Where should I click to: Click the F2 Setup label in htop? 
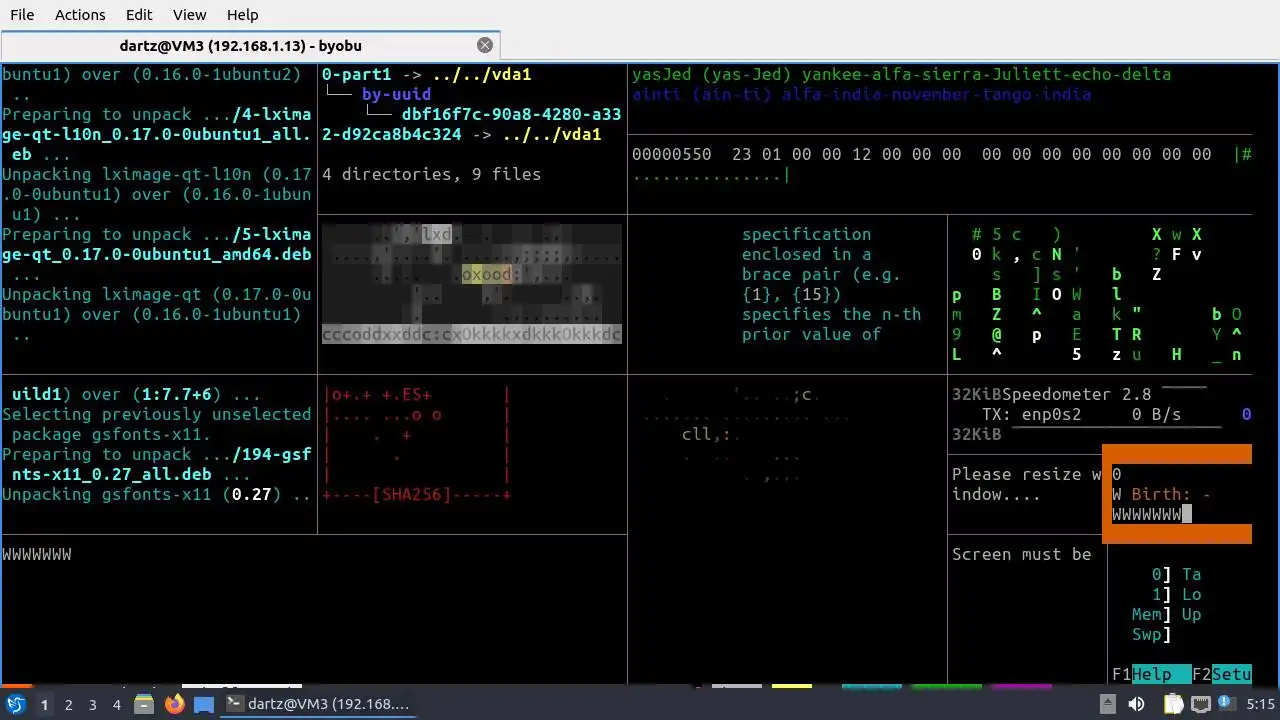point(1222,674)
